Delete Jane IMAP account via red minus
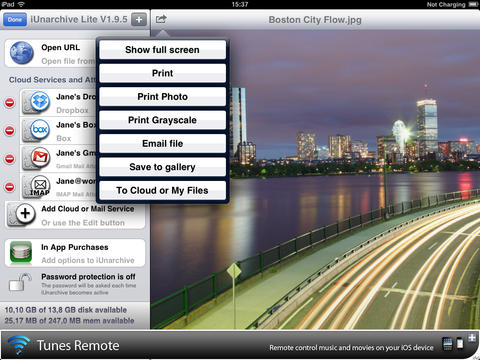480x360 pixels. 10,187
